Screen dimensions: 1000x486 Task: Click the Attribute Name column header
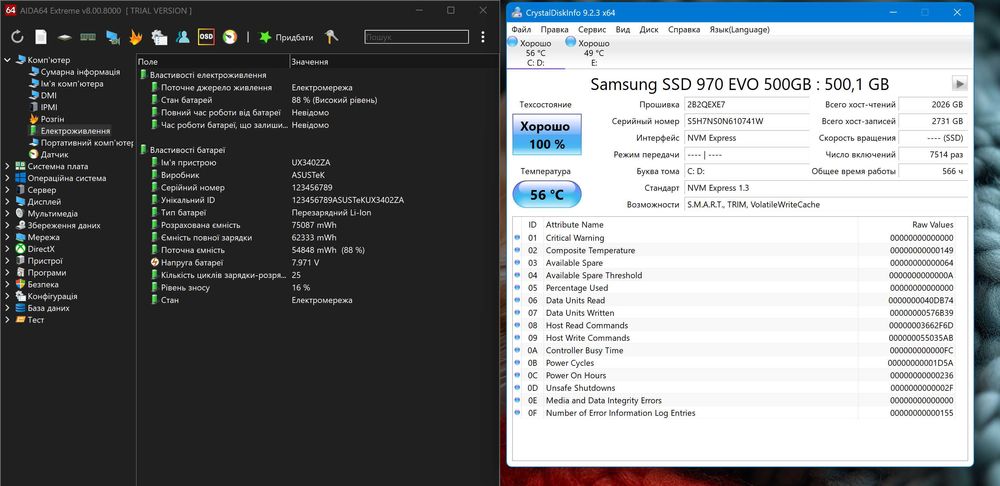pyautogui.click(x=574, y=225)
